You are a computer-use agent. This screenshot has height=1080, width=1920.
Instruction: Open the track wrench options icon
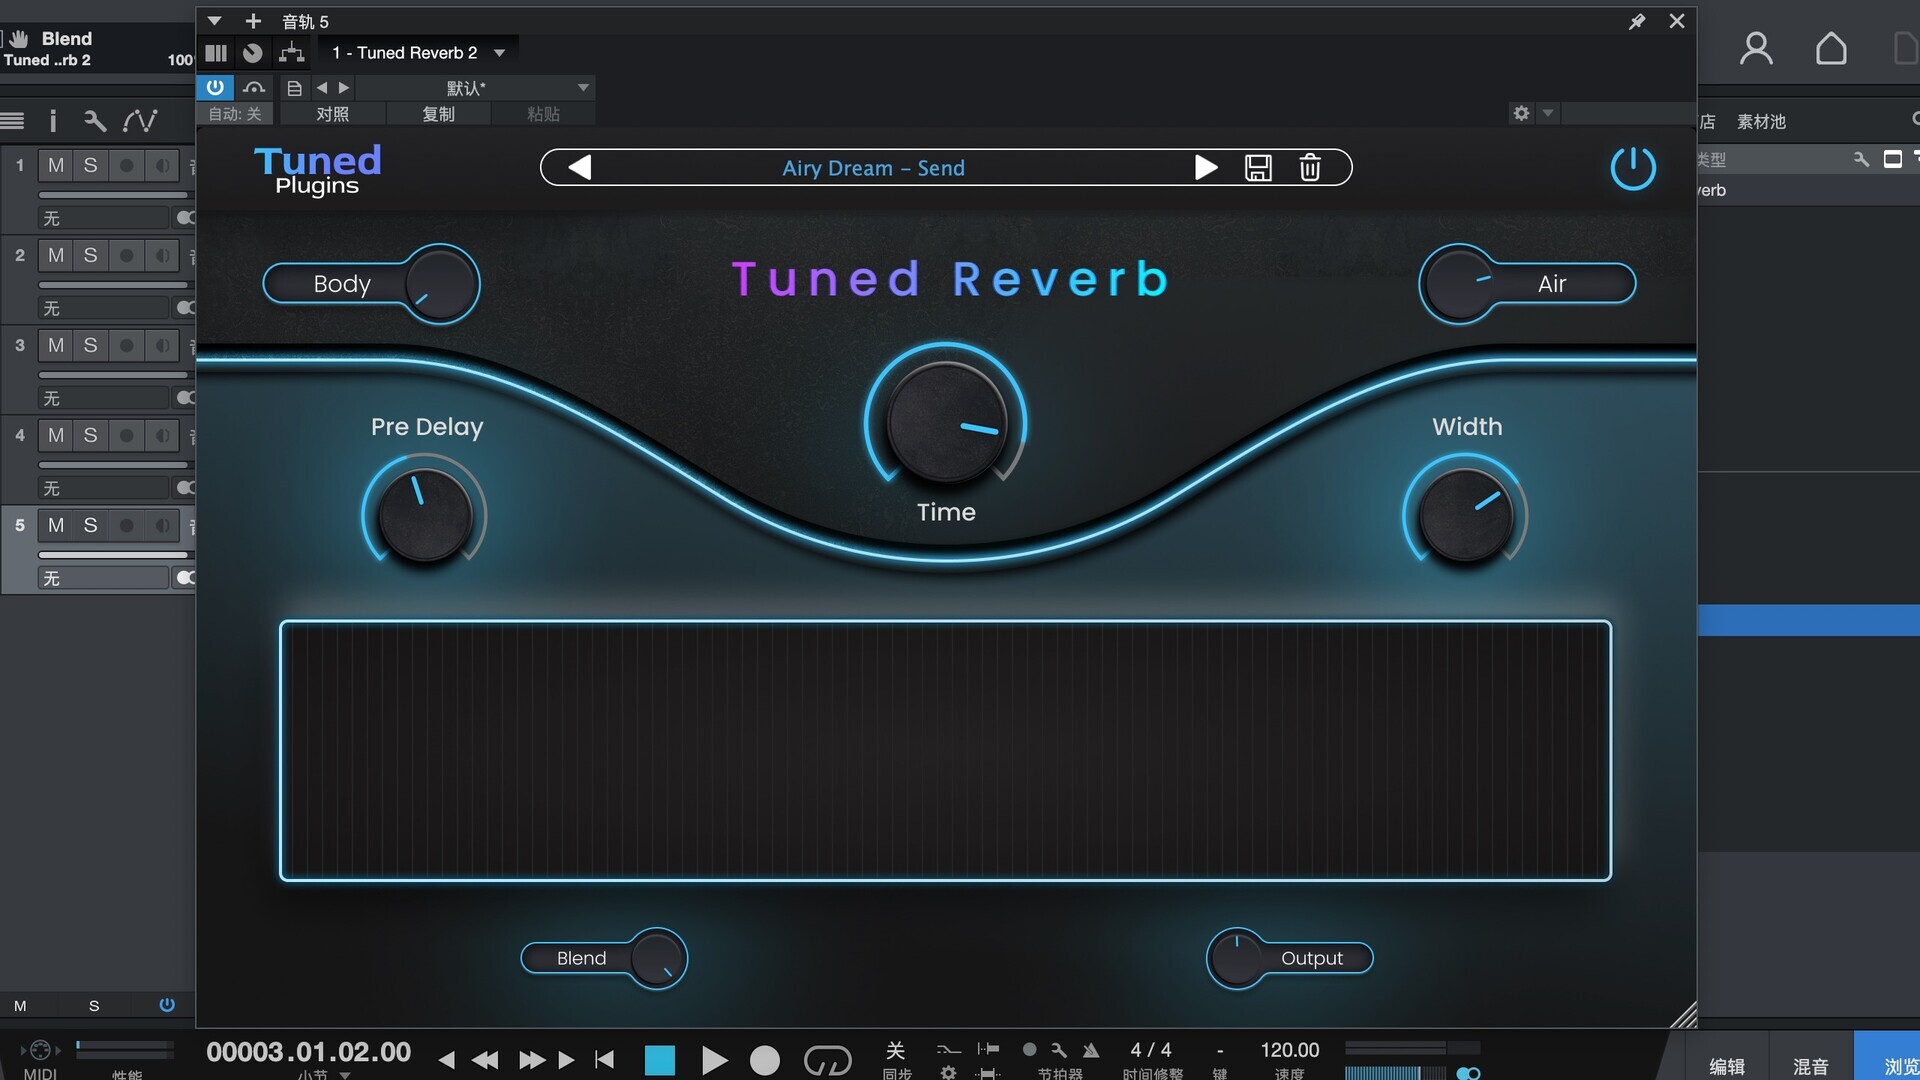[95, 121]
